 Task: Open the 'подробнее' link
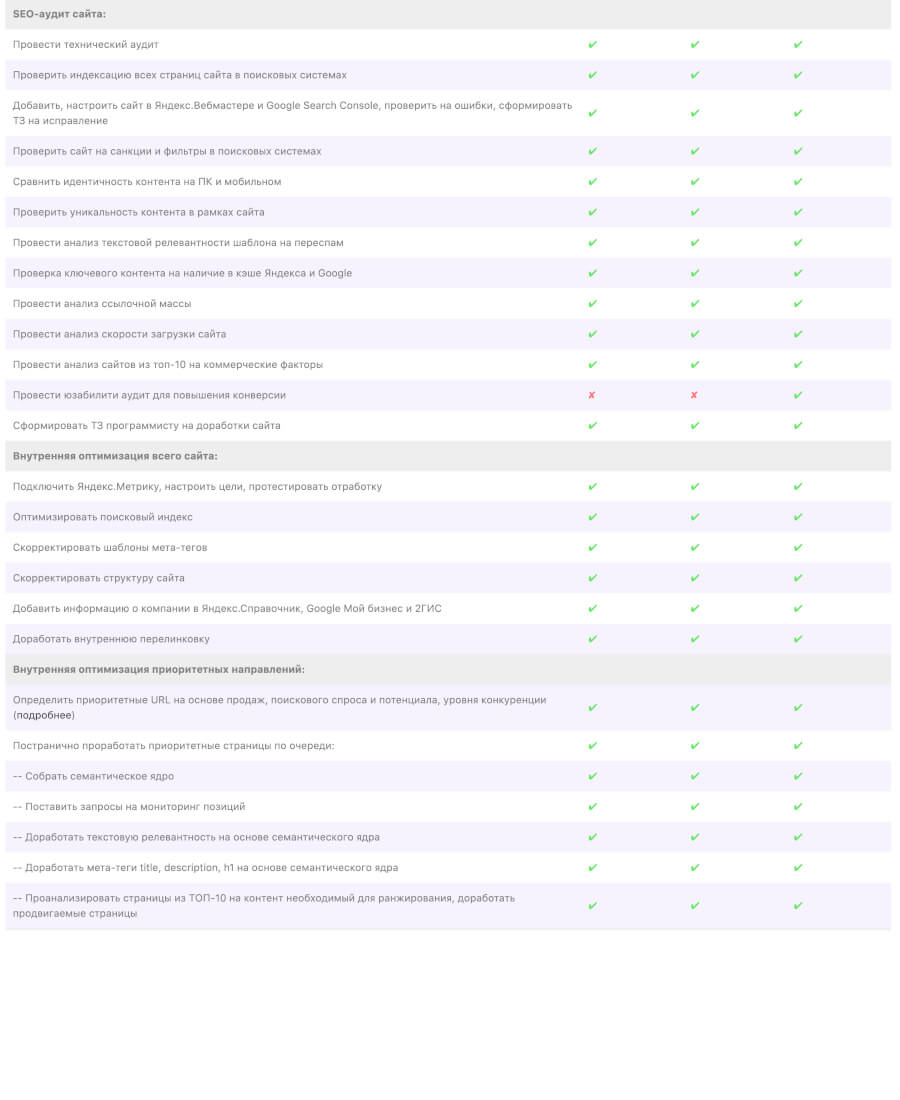44,716
